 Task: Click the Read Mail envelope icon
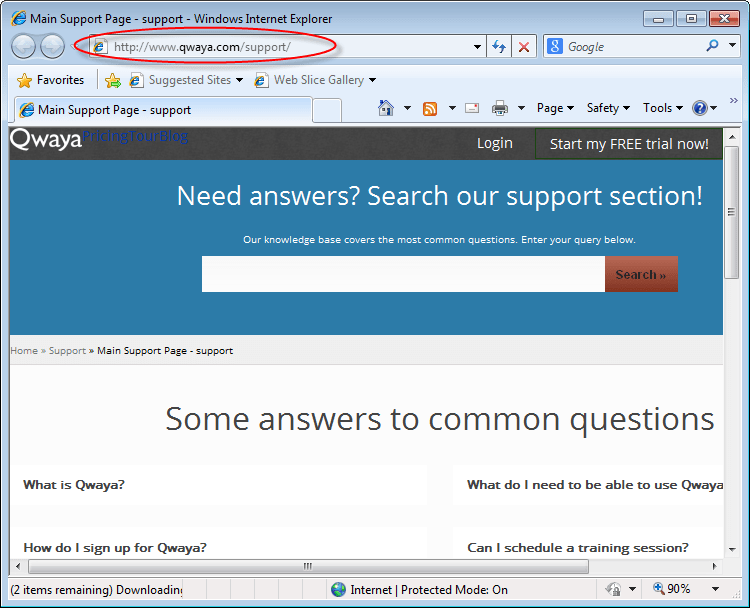pyautogui.click(x=472, y=108)
